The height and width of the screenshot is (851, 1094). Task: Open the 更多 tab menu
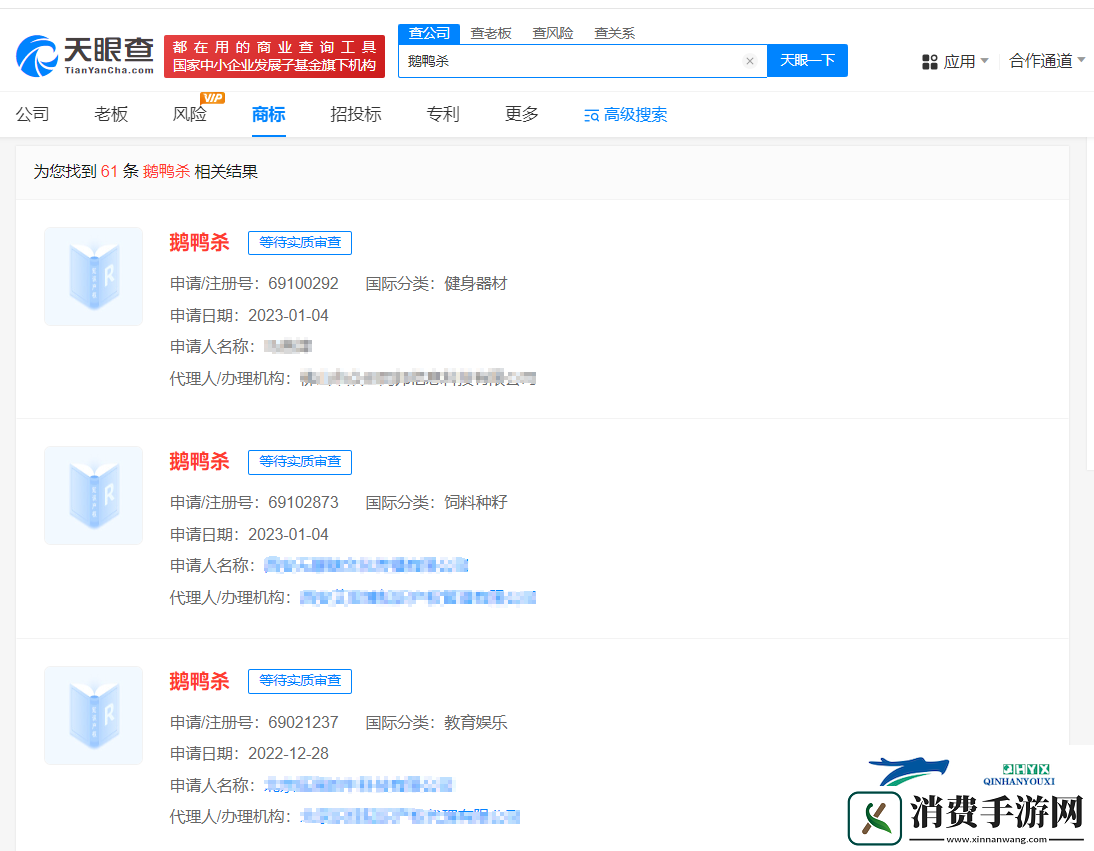[522, 114]
